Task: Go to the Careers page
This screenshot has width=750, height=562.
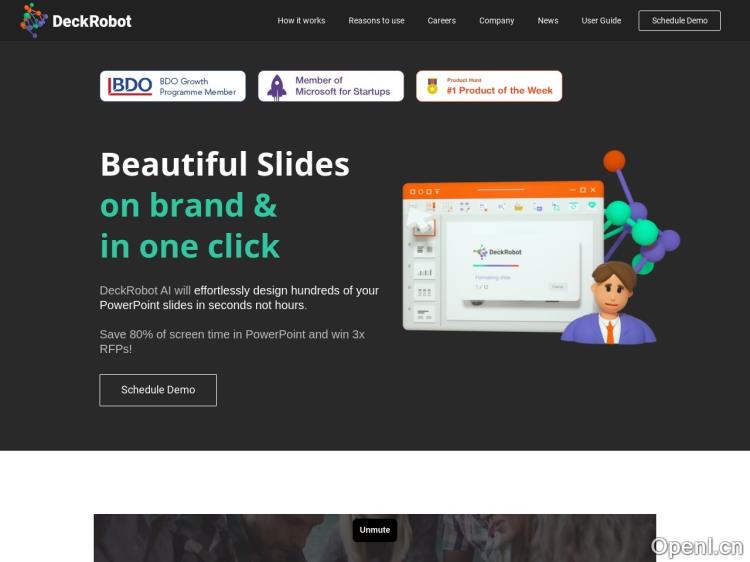Action: (441, 21)
